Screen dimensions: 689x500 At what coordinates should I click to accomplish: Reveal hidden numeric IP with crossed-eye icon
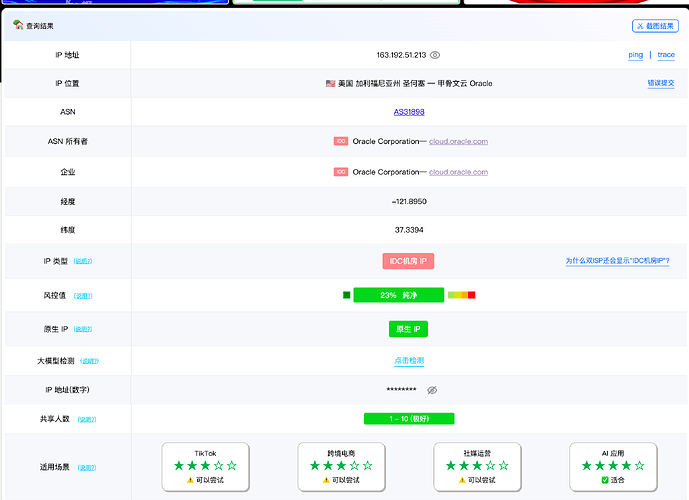coord(432,390)
